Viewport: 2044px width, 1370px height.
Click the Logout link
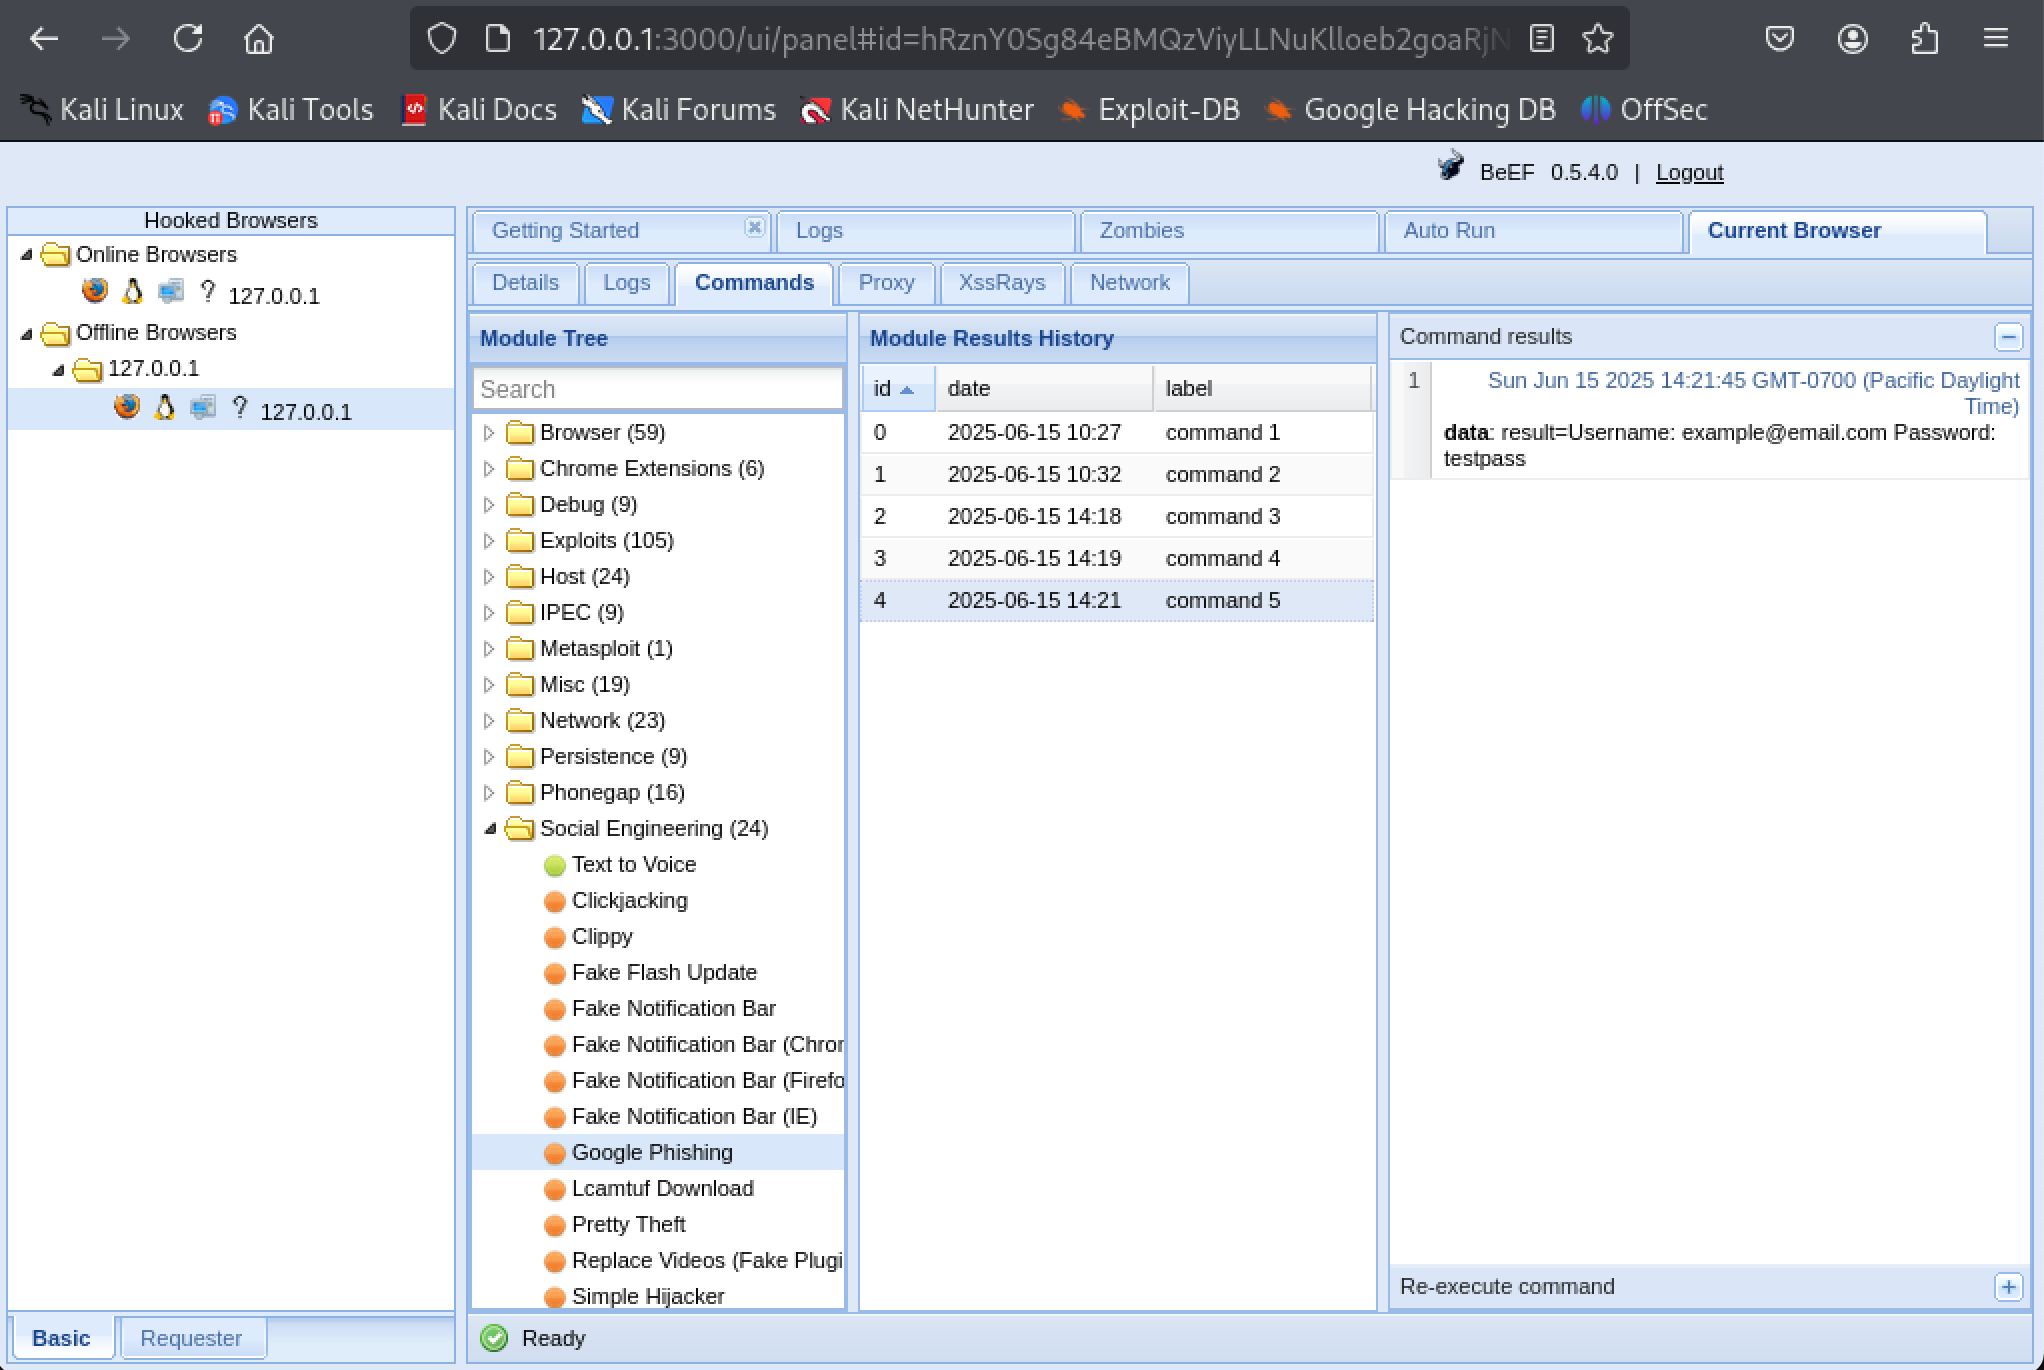click(1689, 173)
